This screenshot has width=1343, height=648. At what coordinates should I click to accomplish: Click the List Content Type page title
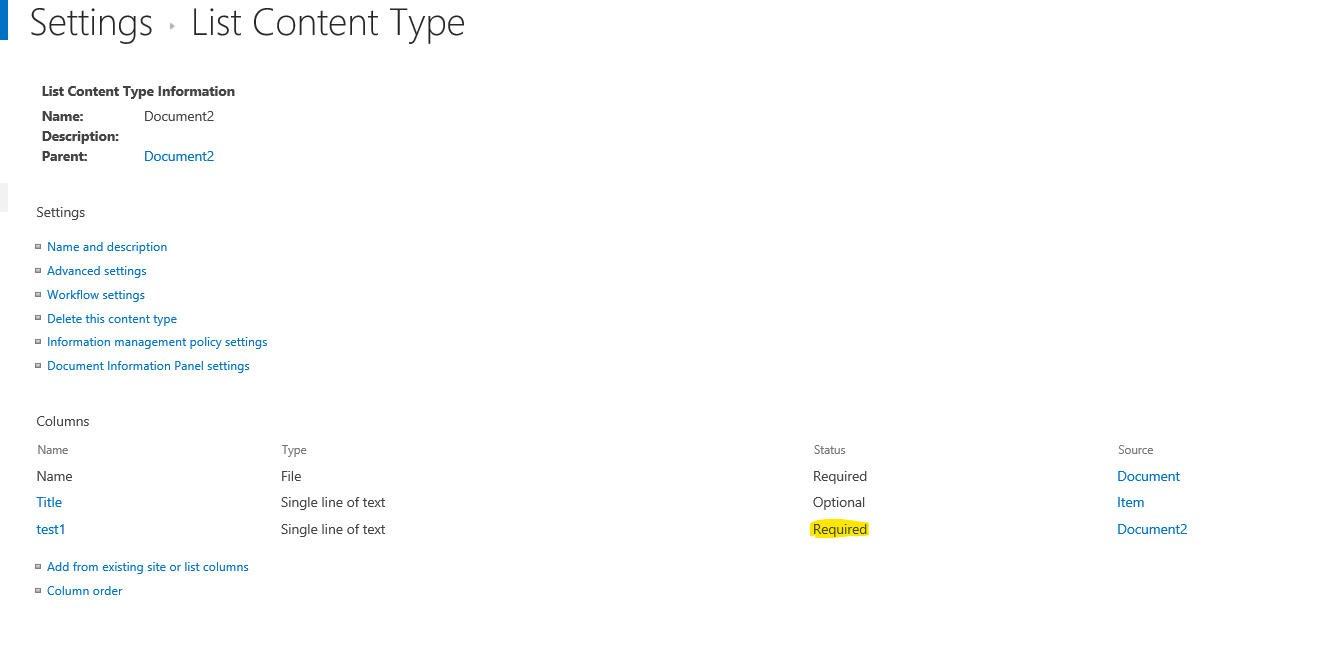(x=328, y=22)
